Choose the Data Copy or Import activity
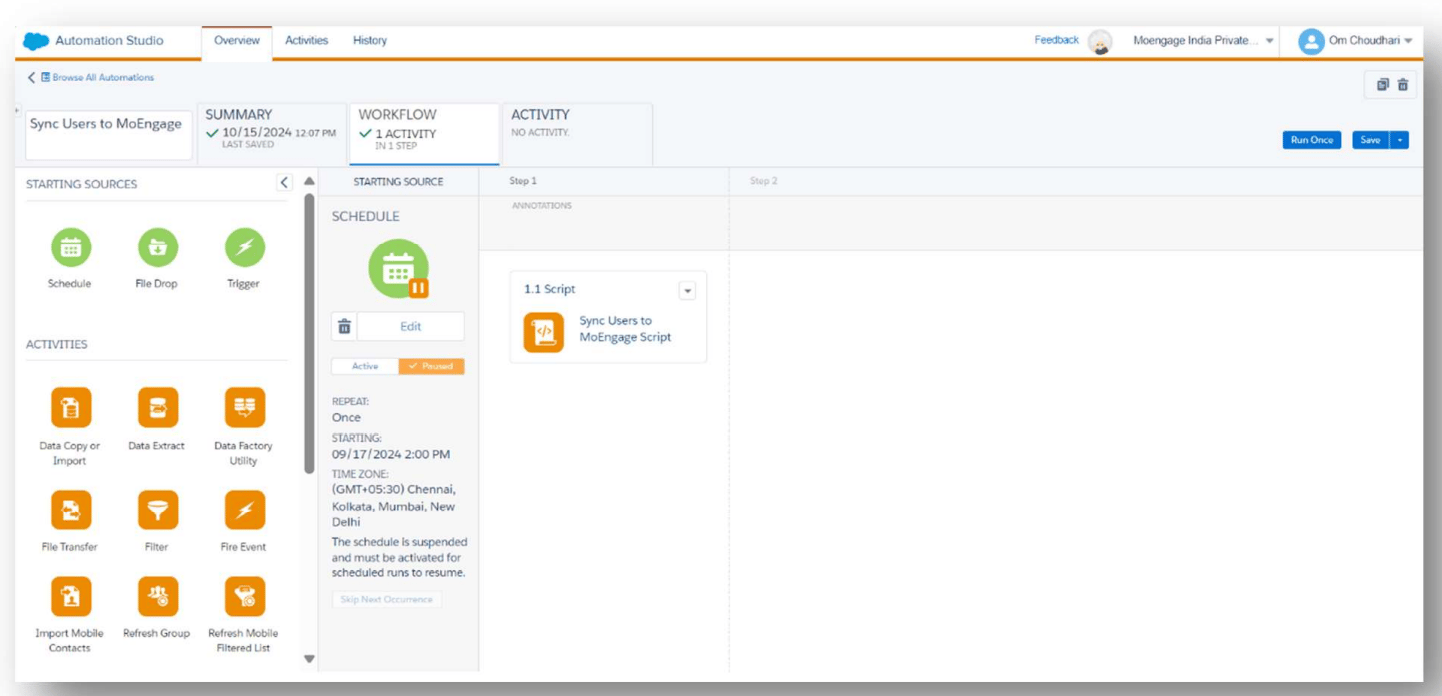Screen dimensions: 1442x696 click(x=70, y=407)
